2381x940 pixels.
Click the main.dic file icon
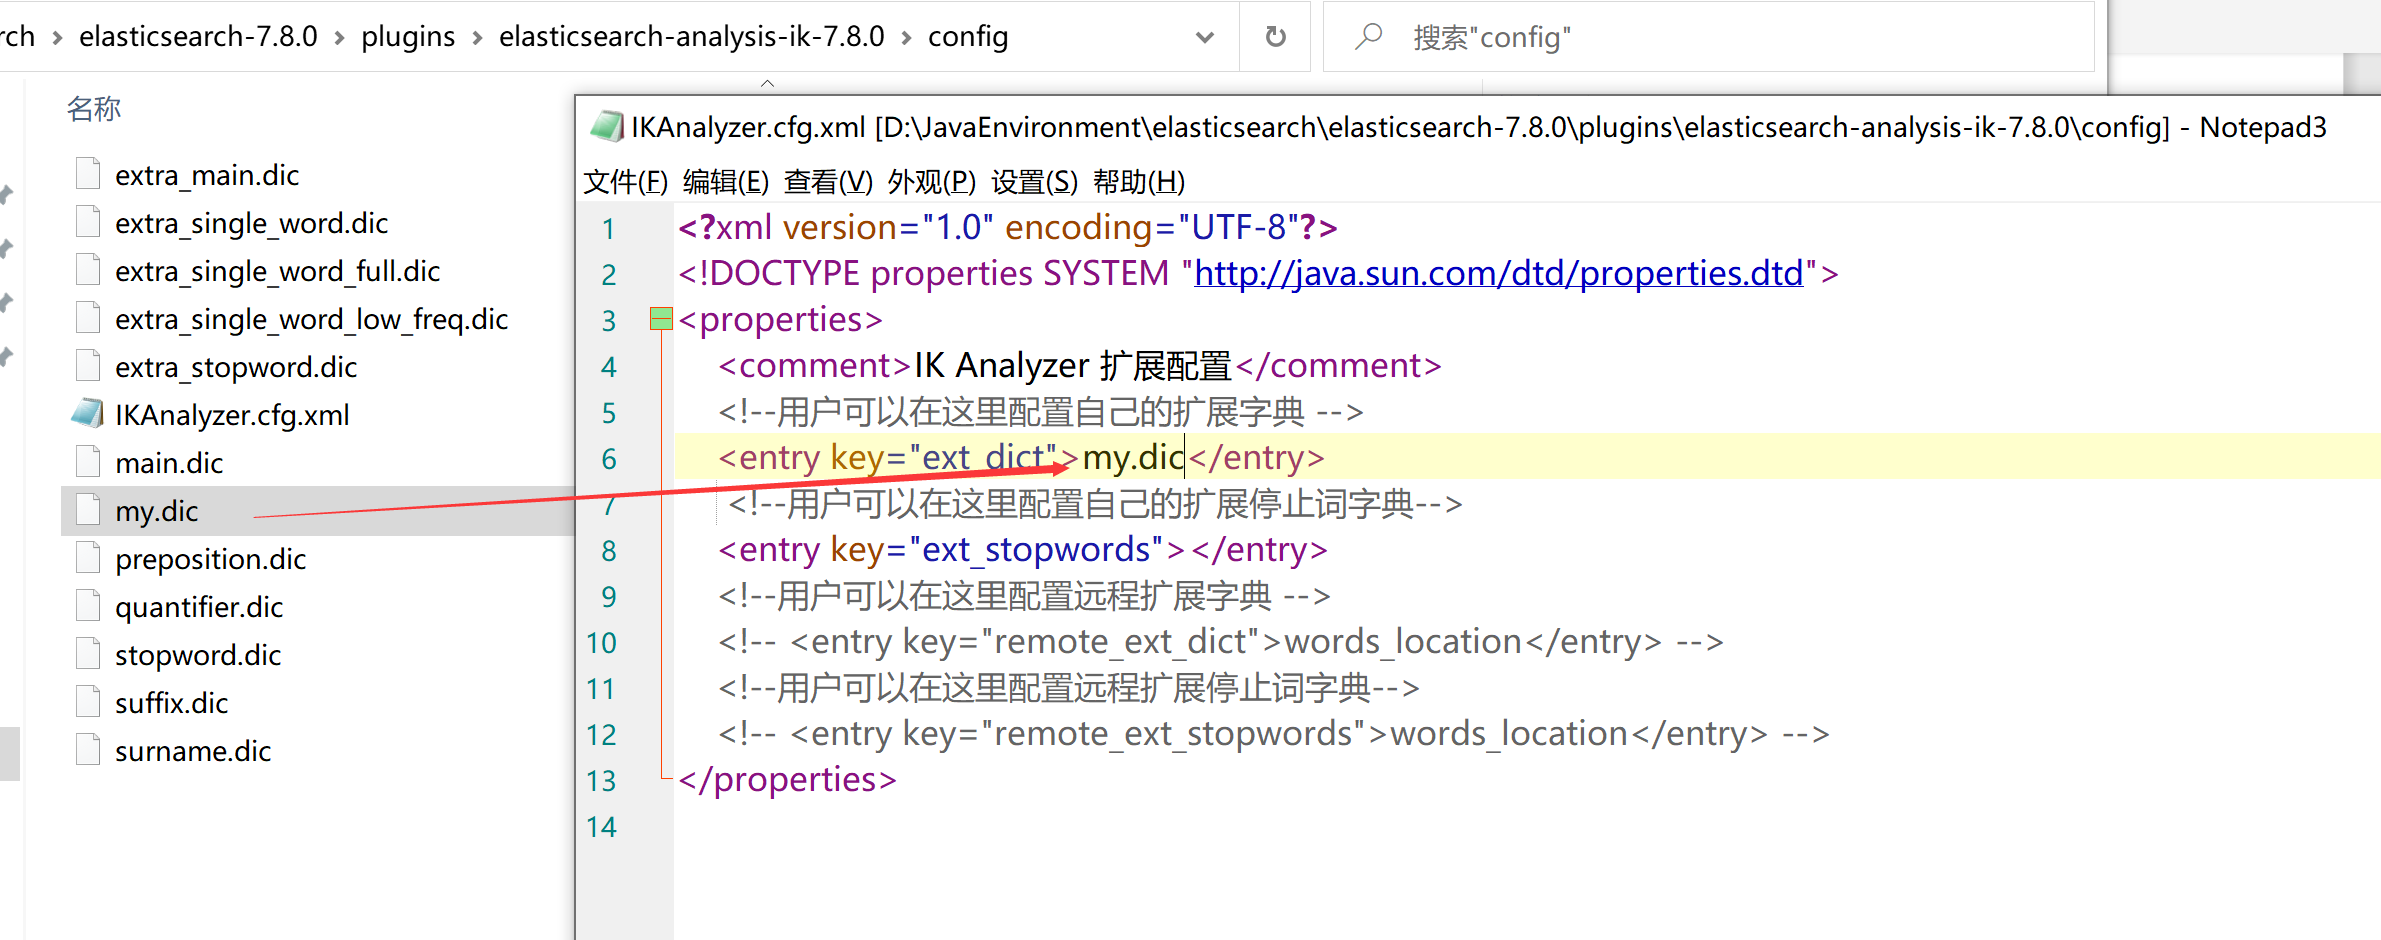point(88,462)
